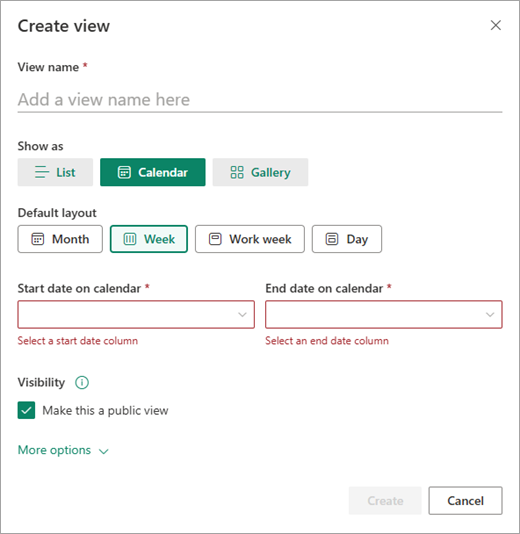Click the Visibility info icon
Screen dimensions: 520x534
click(82, 382)
